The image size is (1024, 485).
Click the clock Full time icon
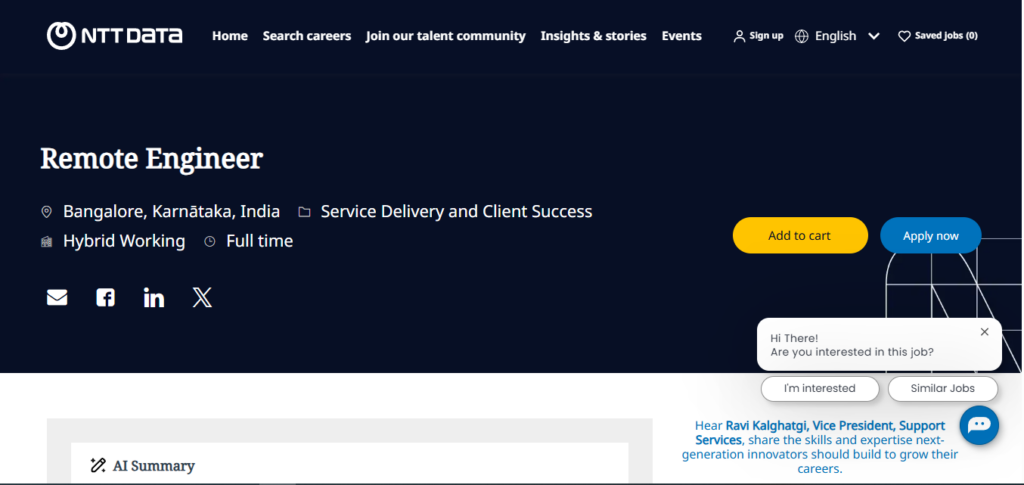(210, 242)
